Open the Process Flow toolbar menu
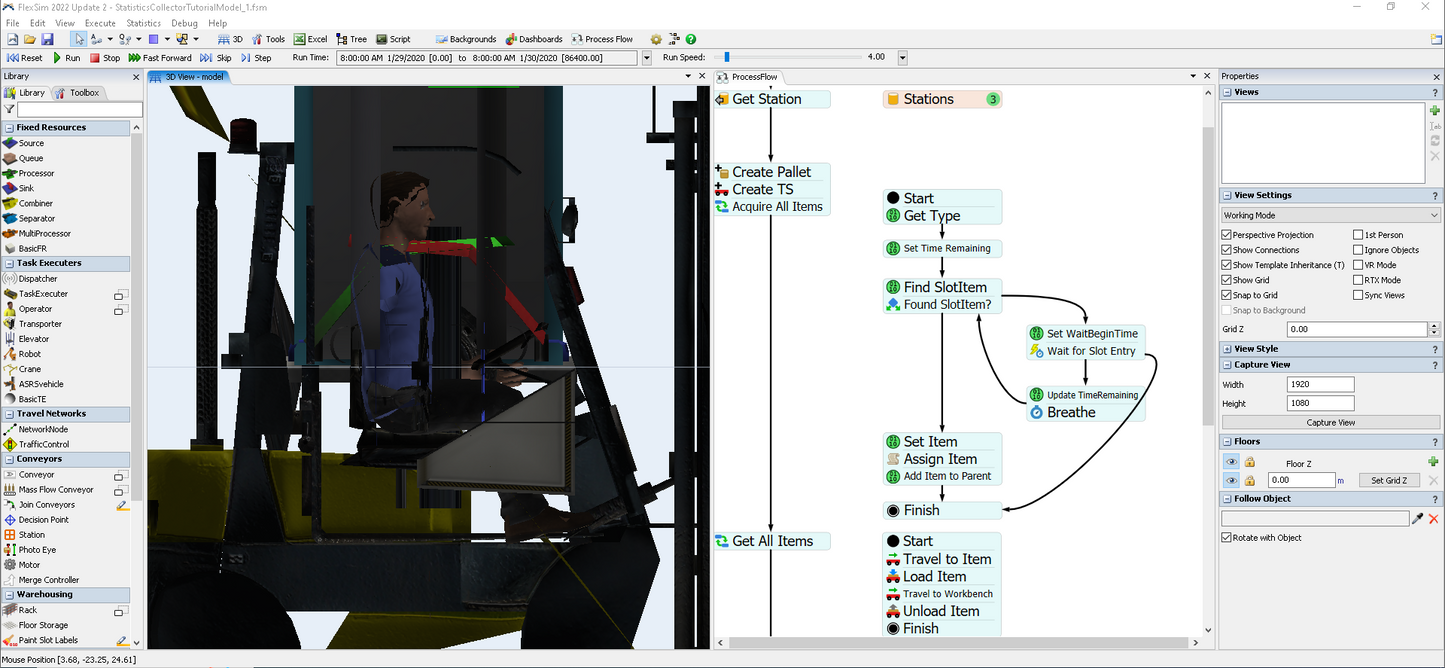 602,39
